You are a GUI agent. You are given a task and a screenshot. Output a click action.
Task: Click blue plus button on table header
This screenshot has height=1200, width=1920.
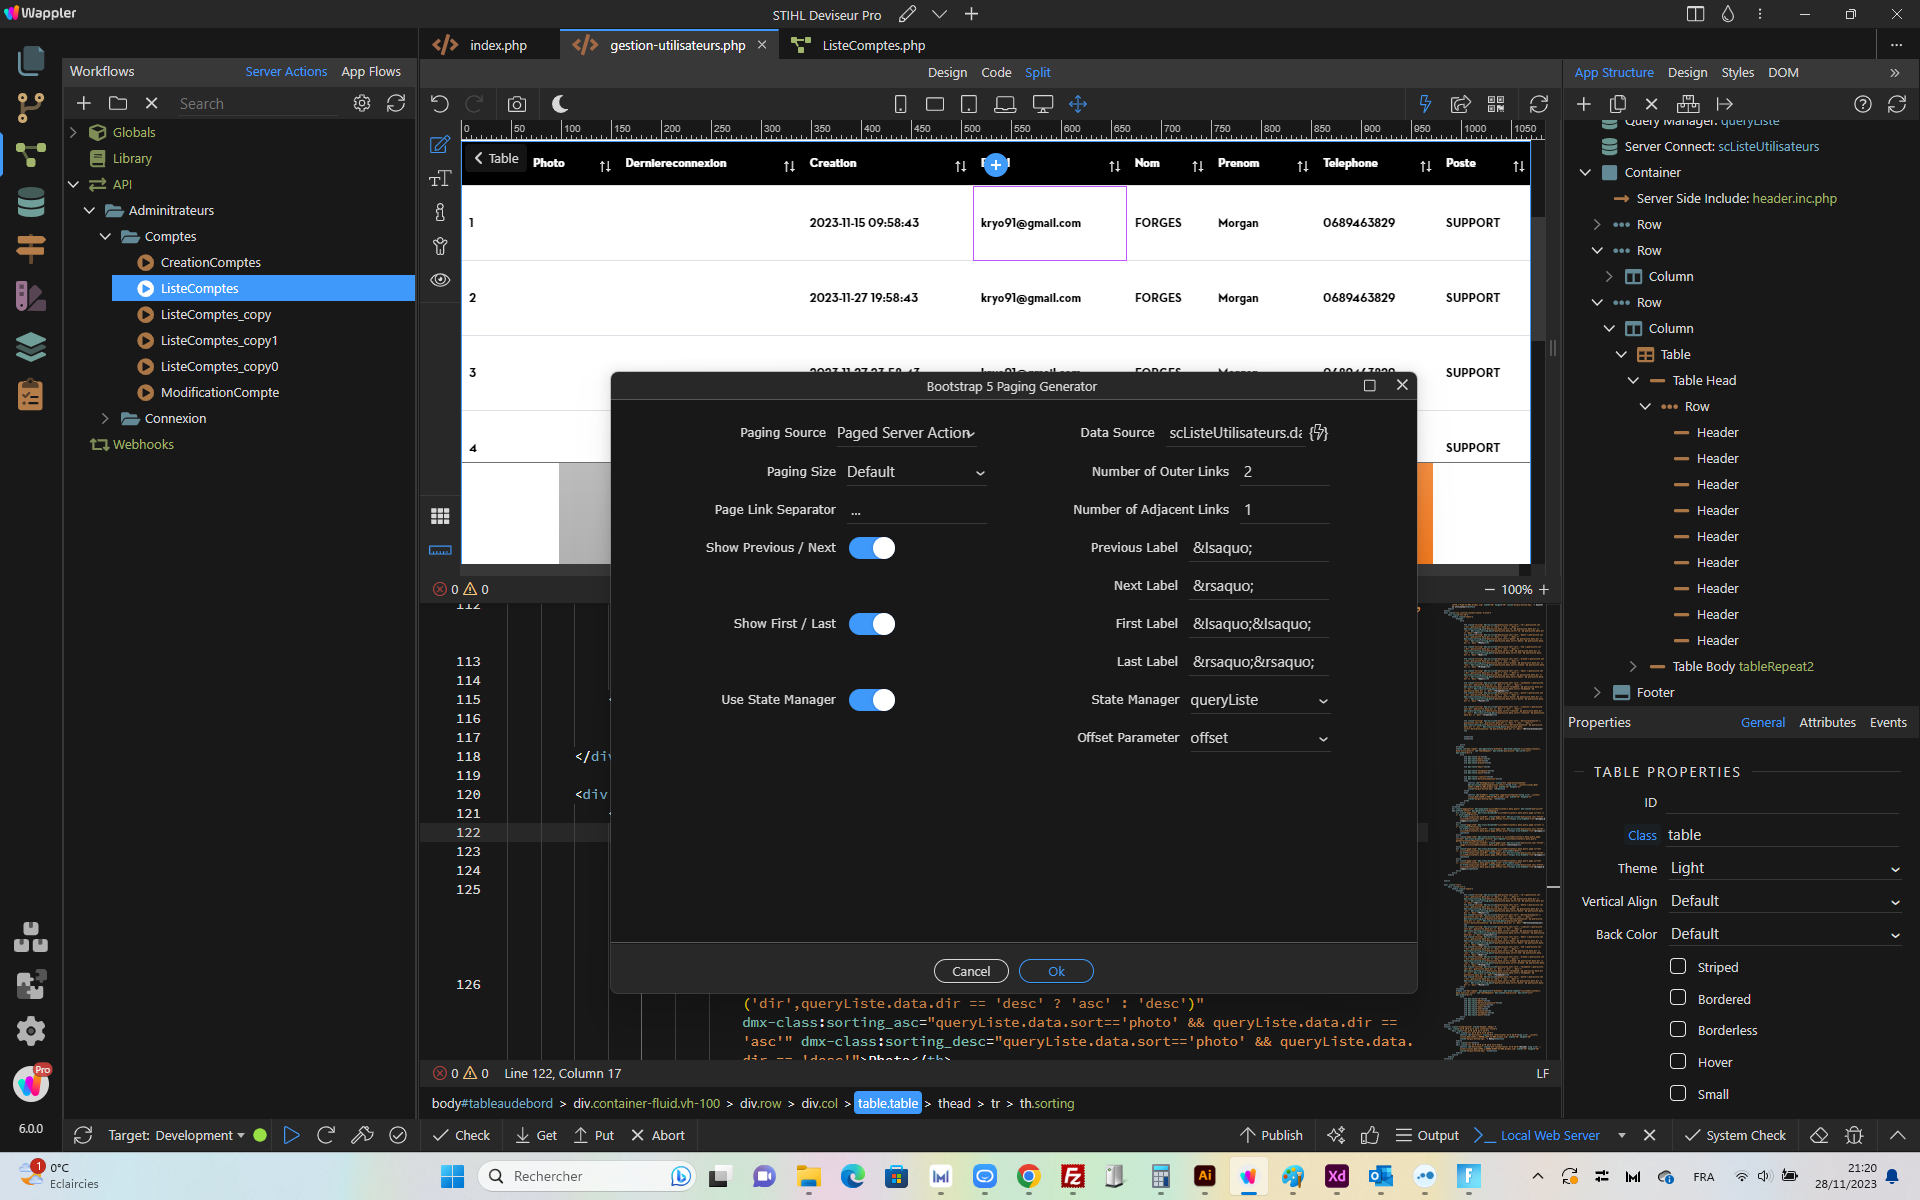click(995, 165)
